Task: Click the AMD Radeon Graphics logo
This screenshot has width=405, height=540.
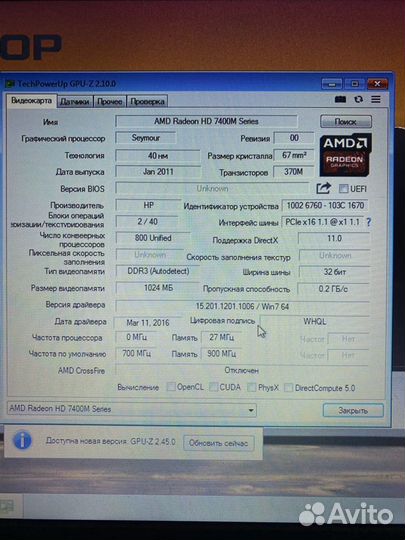Action: [345, 155]
